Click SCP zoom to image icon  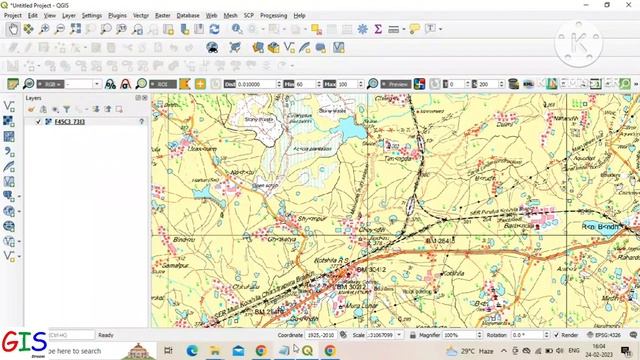tap(29, 84)
